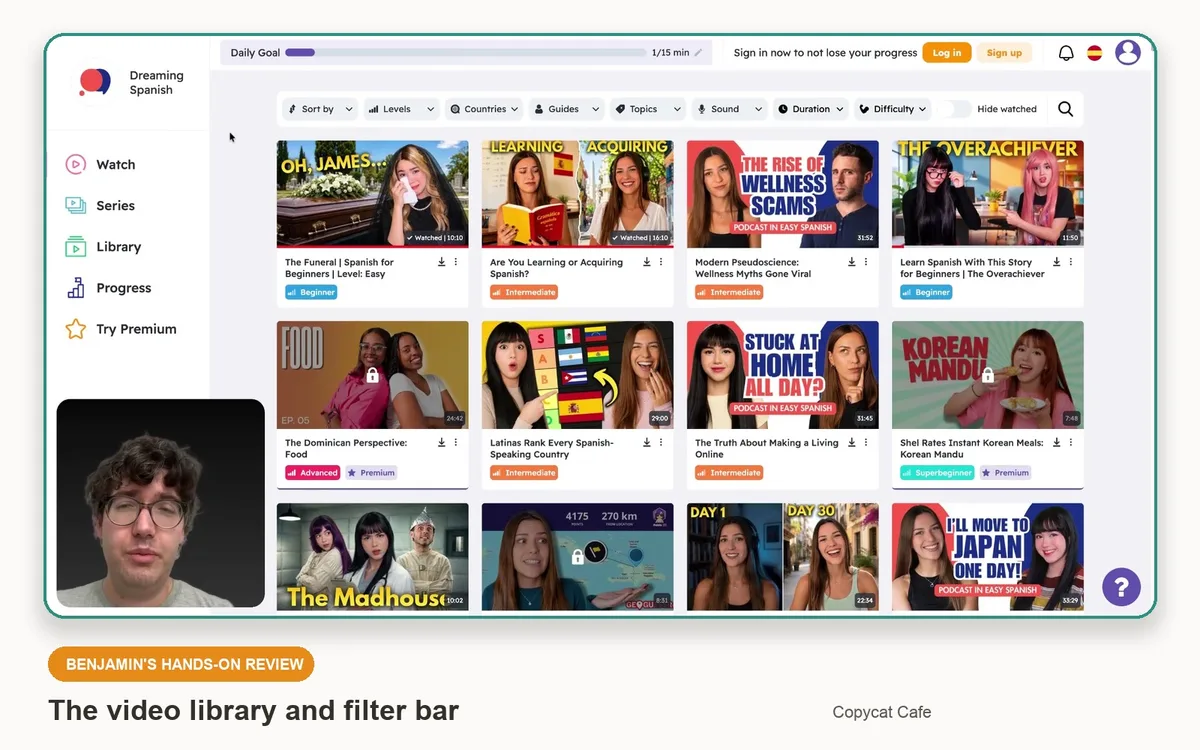Open the Oh, James funeral thumbnail
Screen dimensions: 1200x750
372,194
